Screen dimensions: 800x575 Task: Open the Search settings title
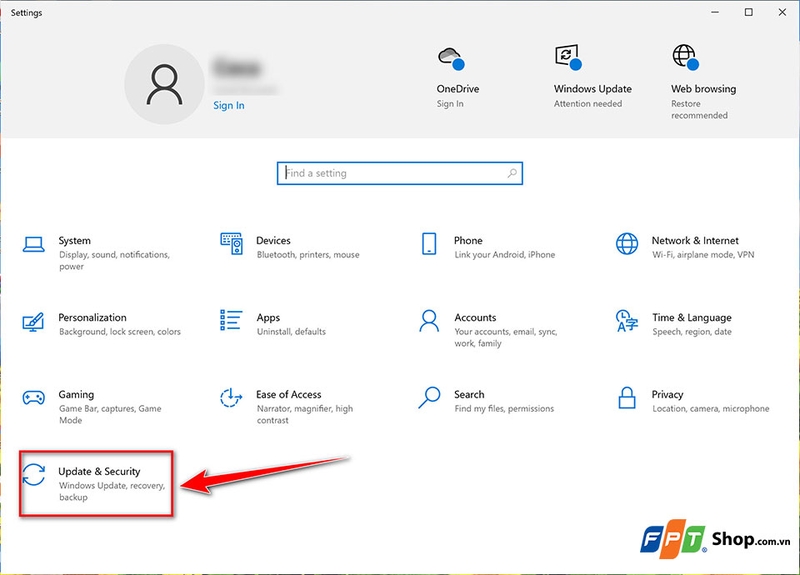click(469, 395)
